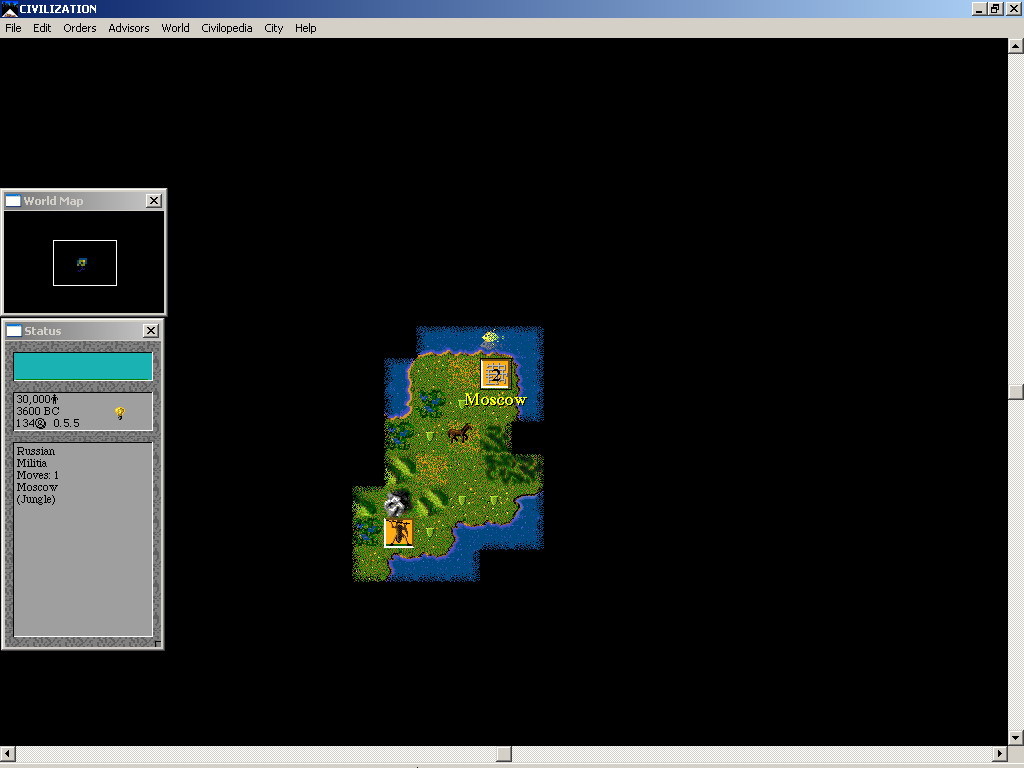Click the vertical scrollbar up arrow

1016,46
